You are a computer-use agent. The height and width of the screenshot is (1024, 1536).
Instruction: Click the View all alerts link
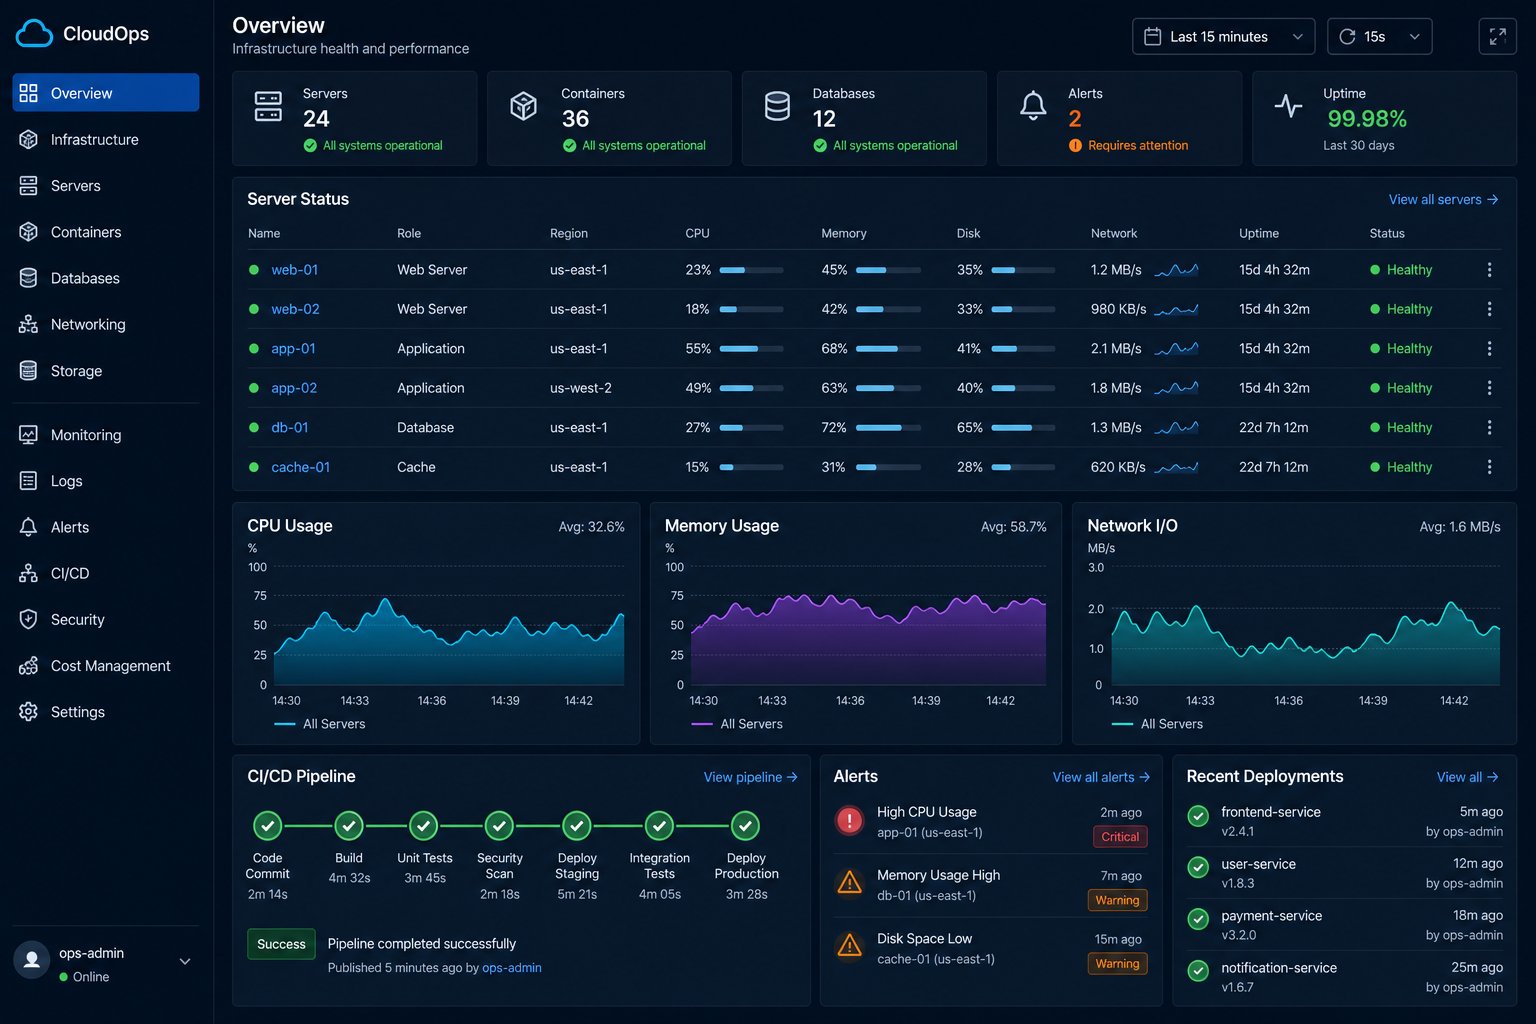click(1101, 777)
